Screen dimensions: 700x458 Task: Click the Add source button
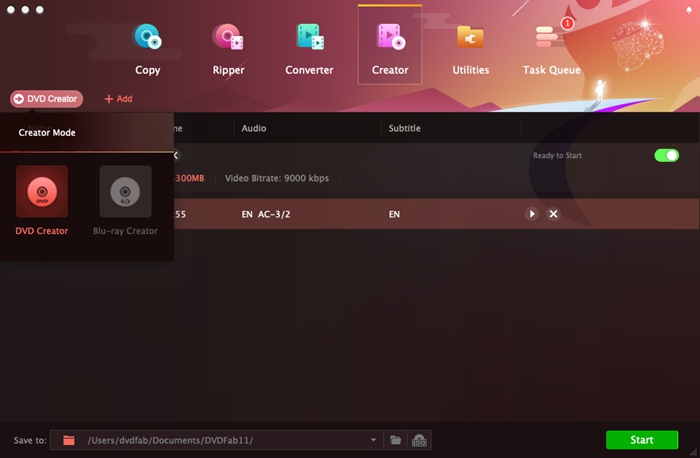(x=118, y=99)
